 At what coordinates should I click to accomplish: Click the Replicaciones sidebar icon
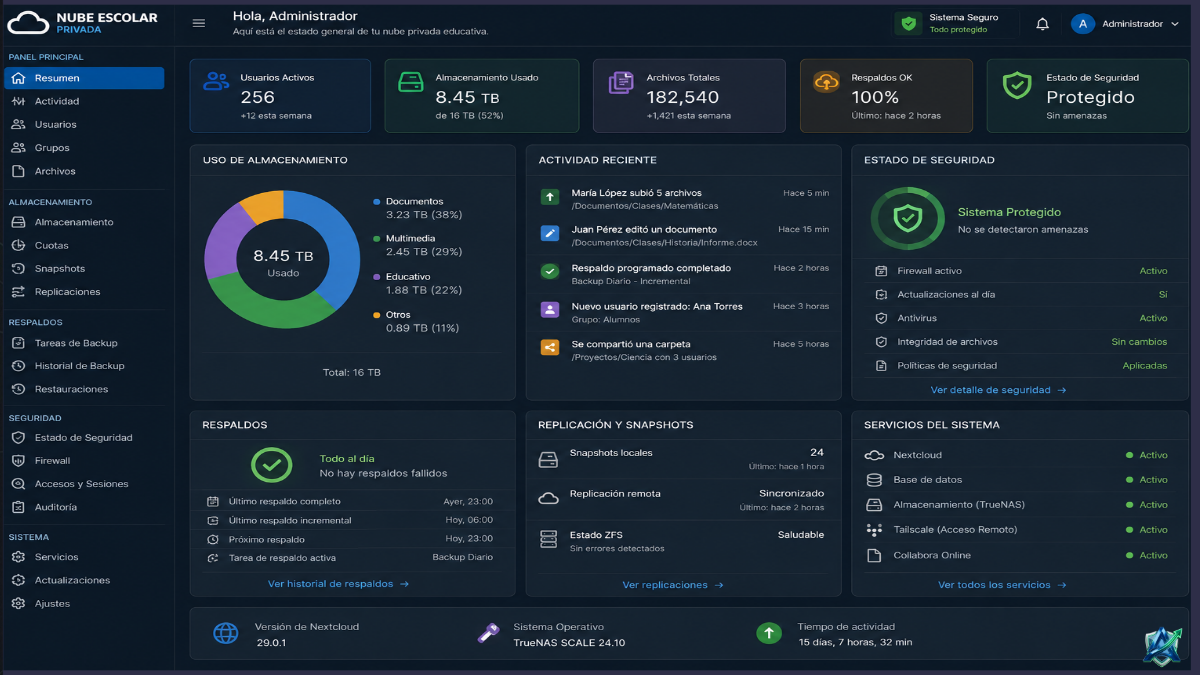click(18, 292)
